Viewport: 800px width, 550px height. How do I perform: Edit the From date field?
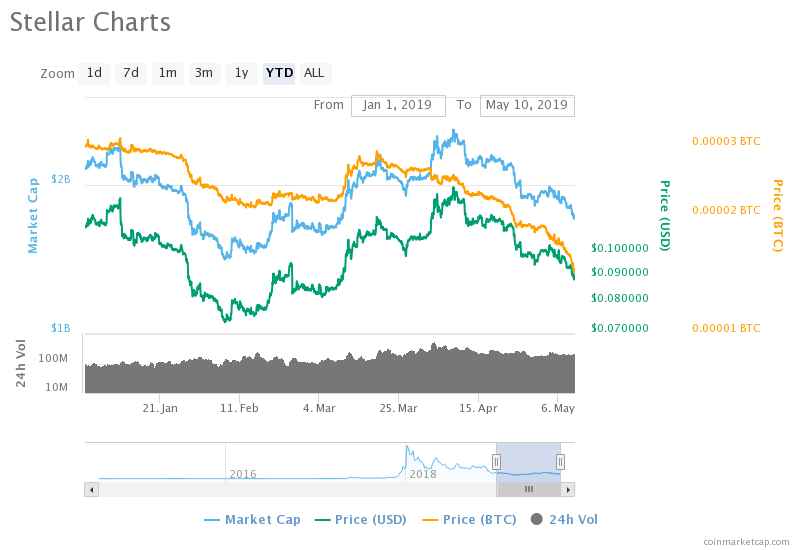coord(398,105)
